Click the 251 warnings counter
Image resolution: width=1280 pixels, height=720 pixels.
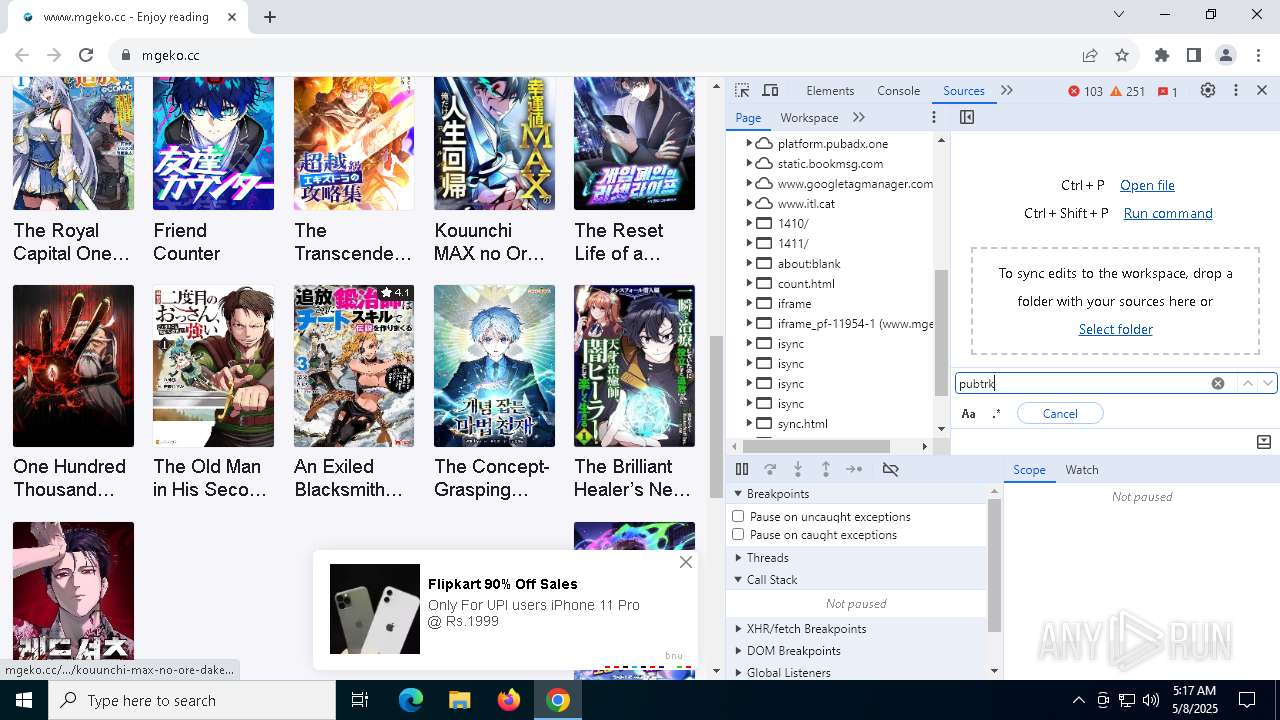point(1127,91)
